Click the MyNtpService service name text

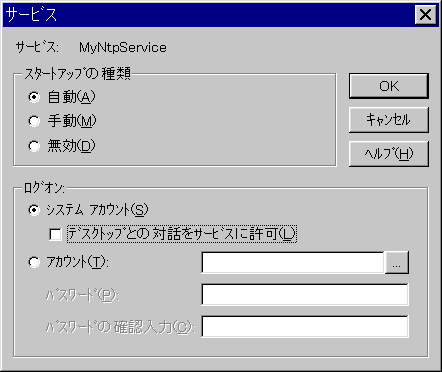tap(123, 48)
